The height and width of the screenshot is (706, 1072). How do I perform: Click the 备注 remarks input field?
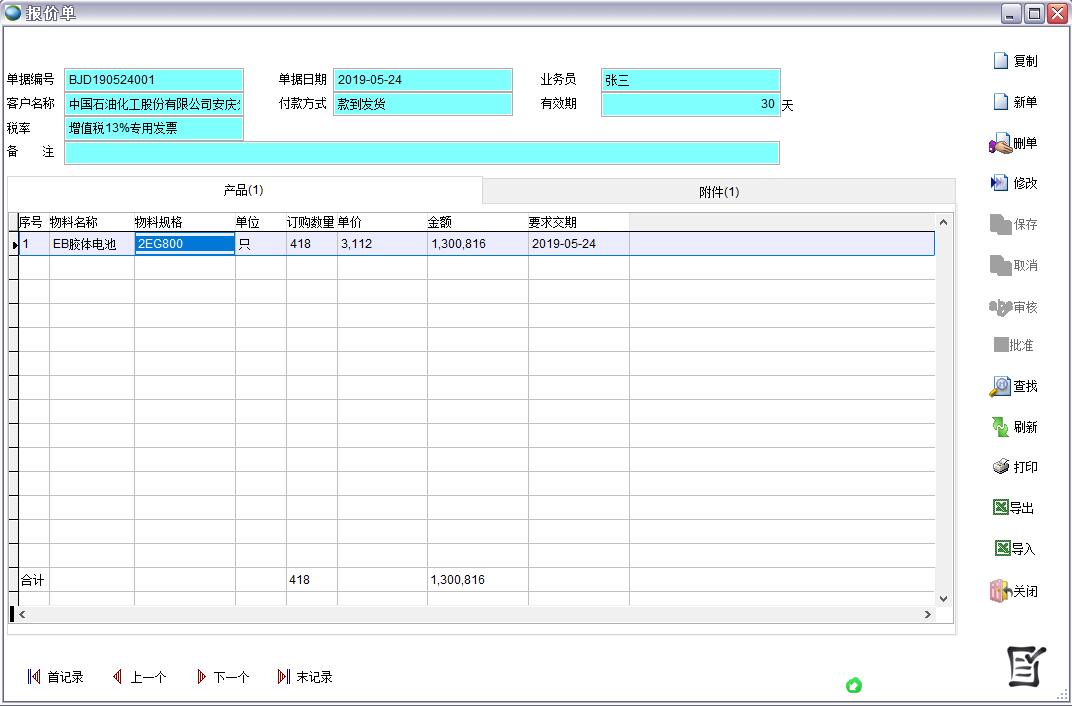pyautogui.click(x=421, y=153)
